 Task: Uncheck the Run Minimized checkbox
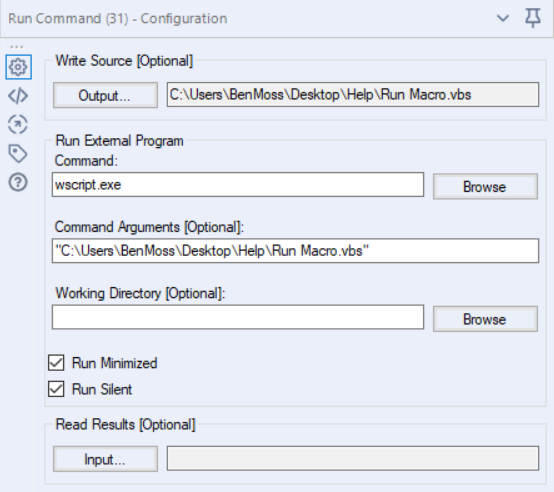(56, 363)
